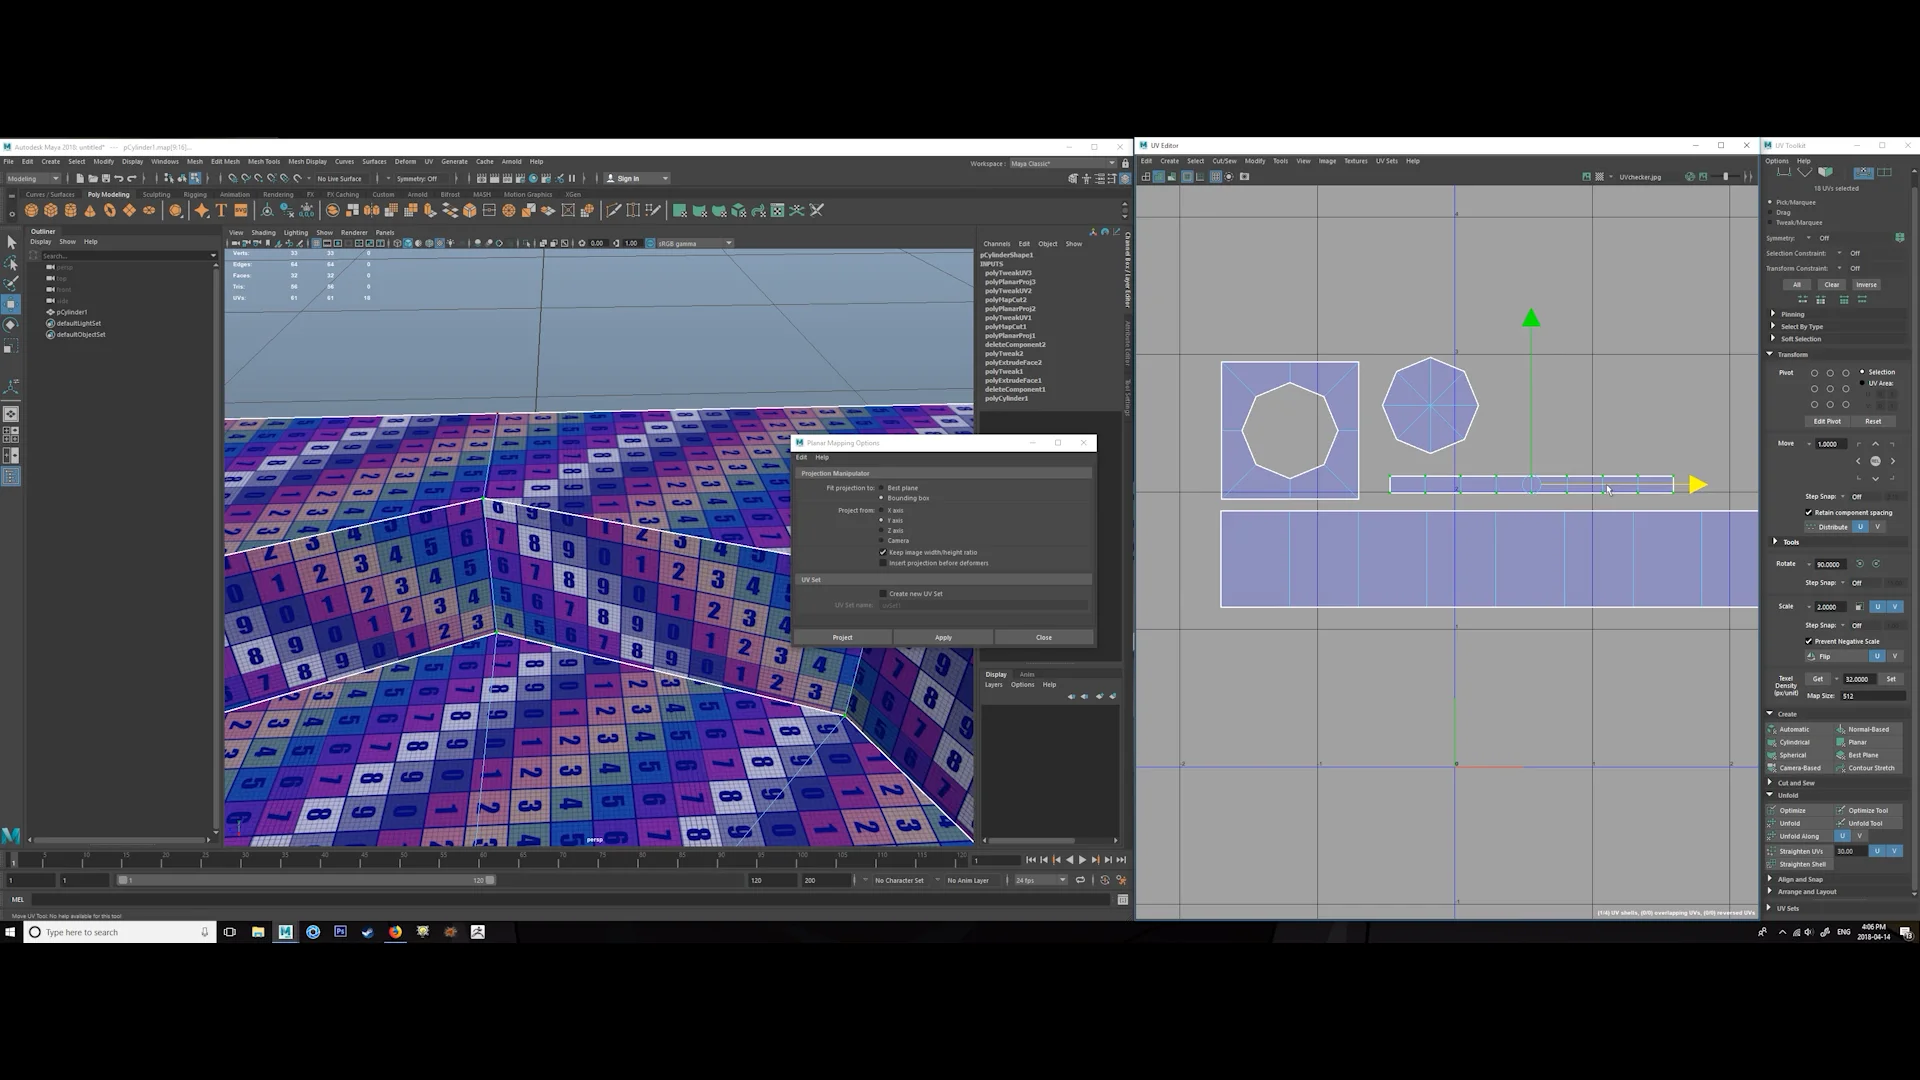This screenshot has width=1920, height=1080.
Task: Click the Apply button in Planar Mapping Options
Action: (943, 637)
